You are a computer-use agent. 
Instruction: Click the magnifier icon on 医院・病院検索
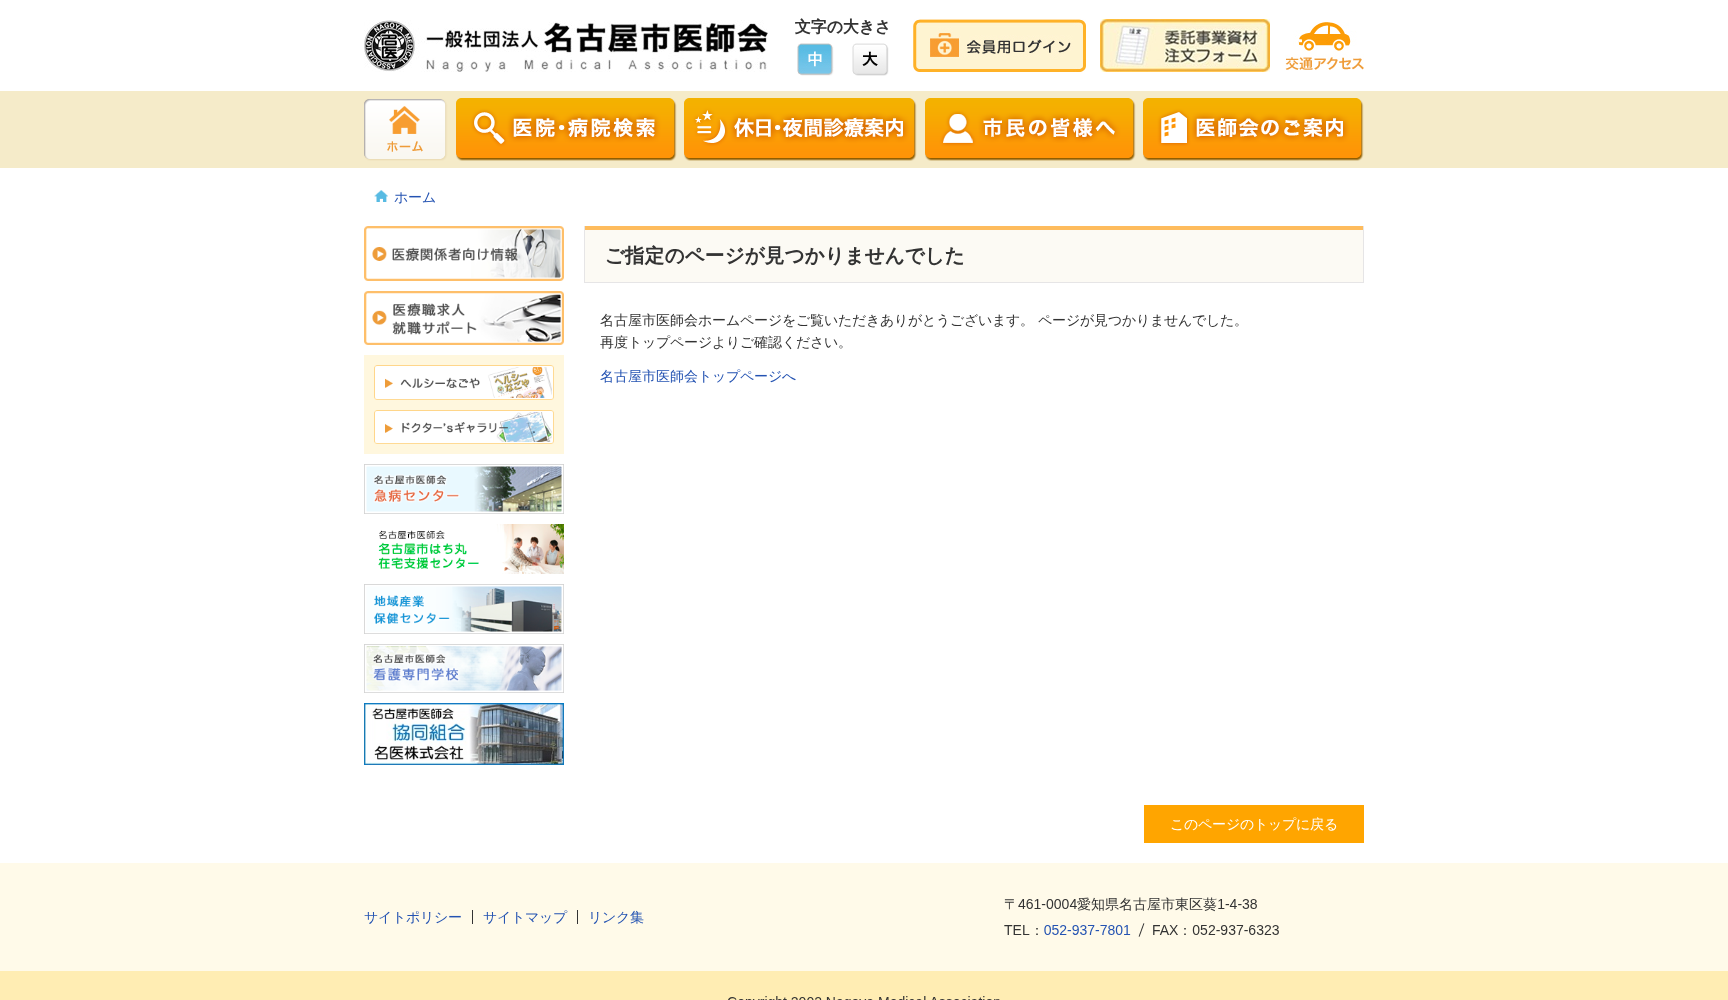click(x=487, y=128)
